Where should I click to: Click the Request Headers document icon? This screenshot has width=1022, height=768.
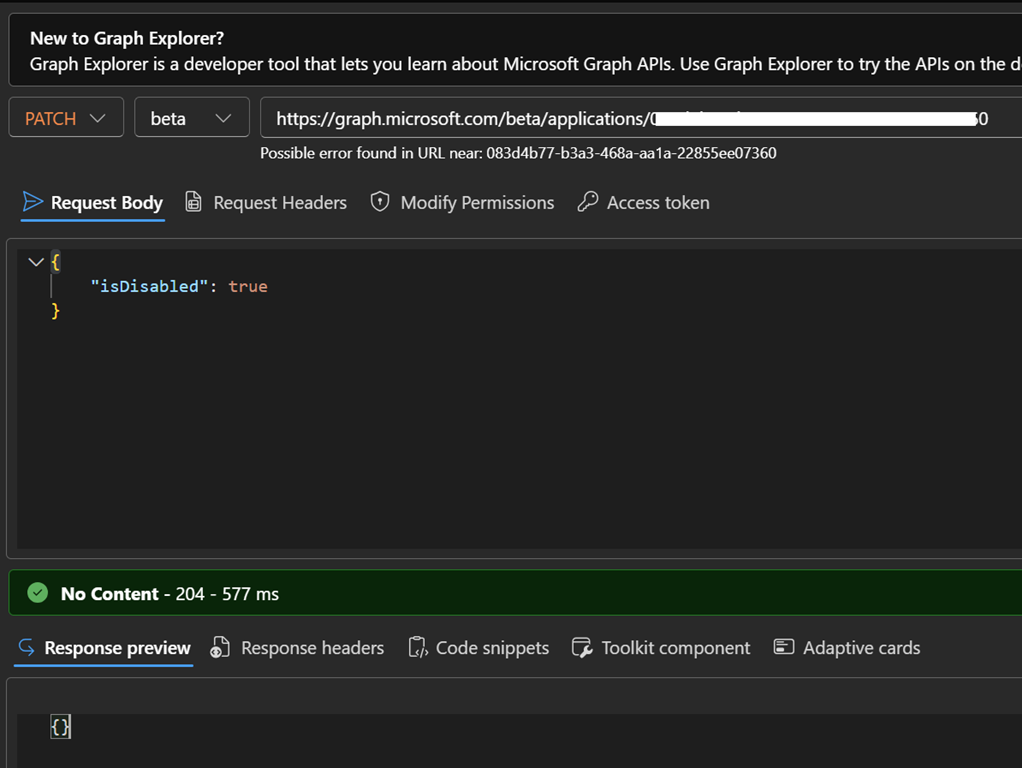(x=194, y=202)
